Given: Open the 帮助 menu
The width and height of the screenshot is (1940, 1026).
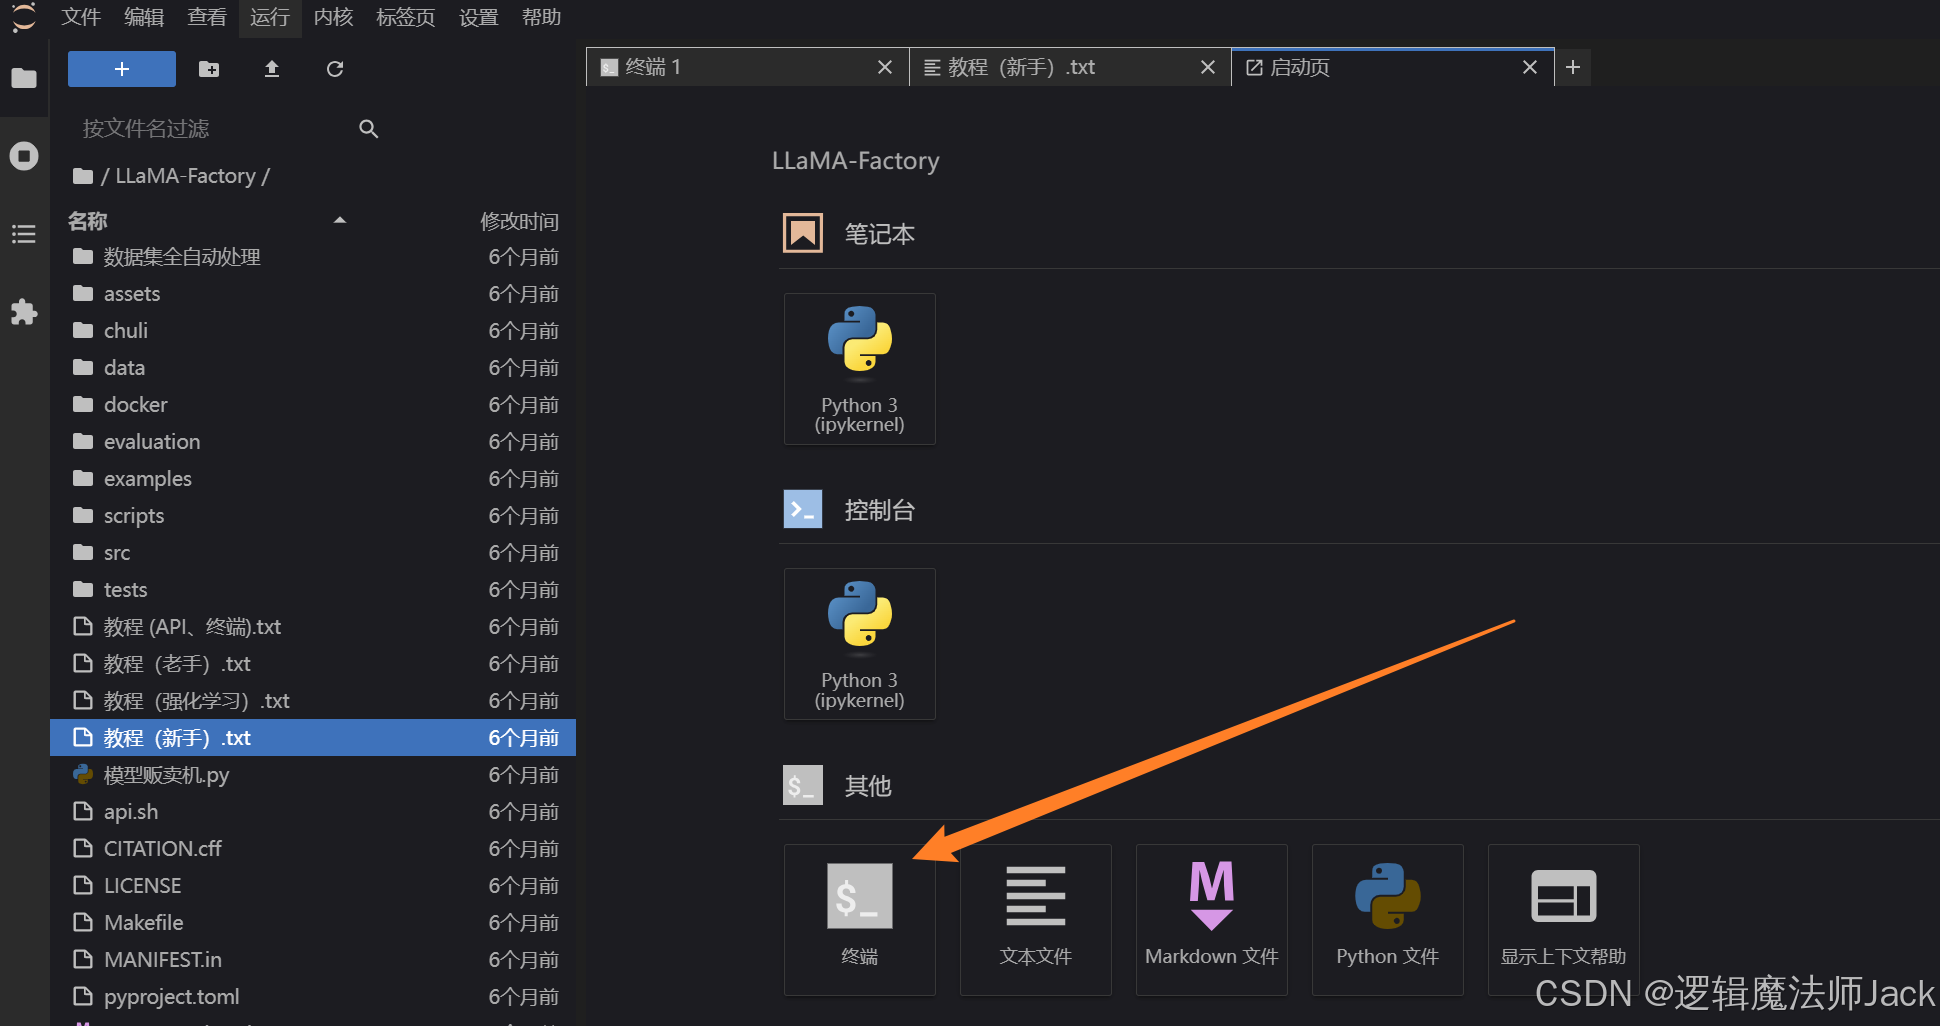Looking at the screenshot, I should (x=542, y=17).
